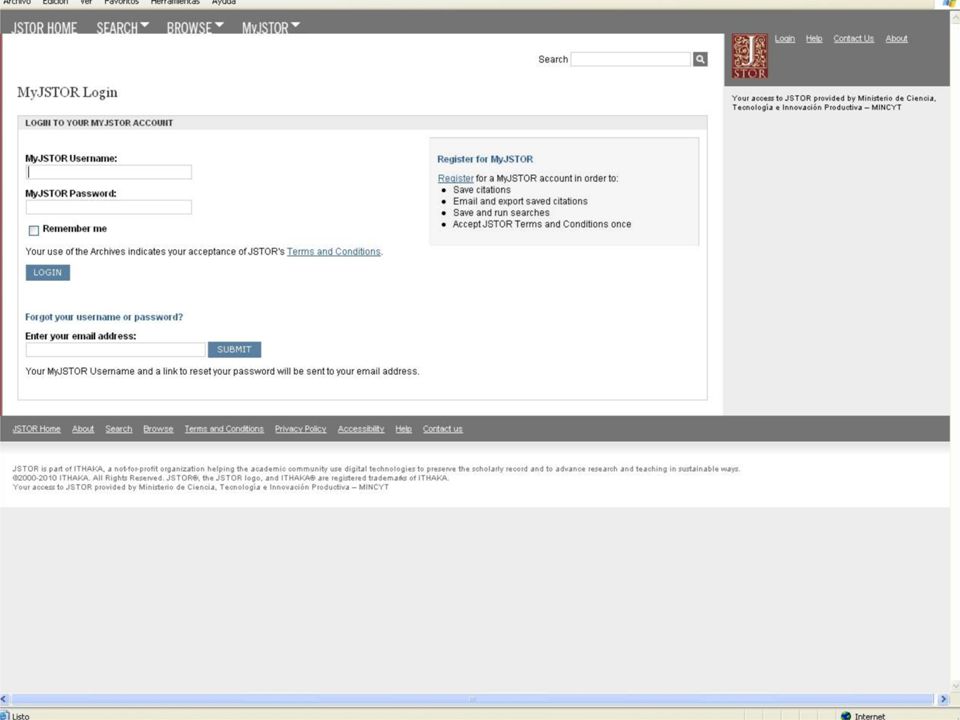The width and height of the screenshot is (960, 720).
Task: Open the Ayuda browser menu
Action: [224, 2]
